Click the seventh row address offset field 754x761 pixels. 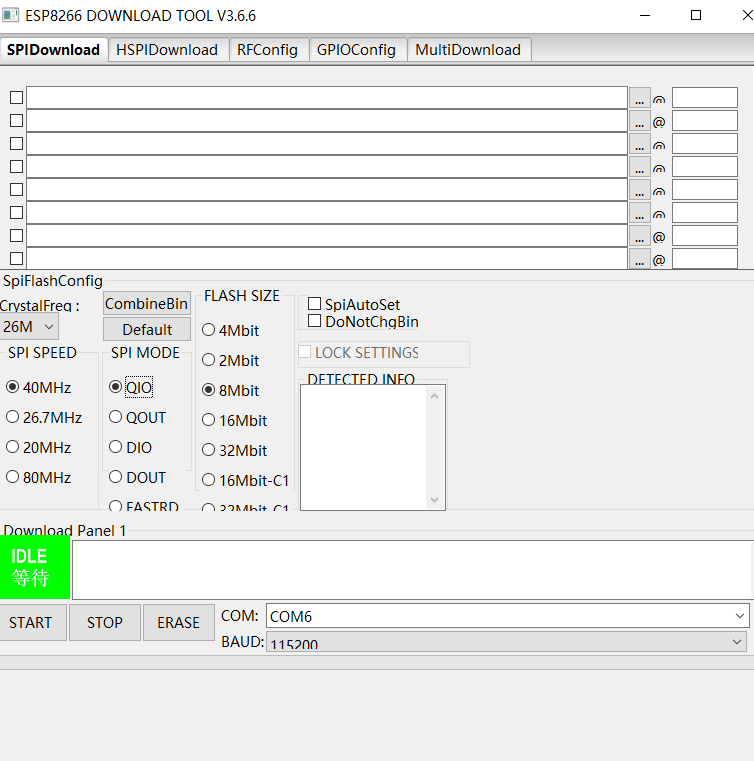point(705,235)
